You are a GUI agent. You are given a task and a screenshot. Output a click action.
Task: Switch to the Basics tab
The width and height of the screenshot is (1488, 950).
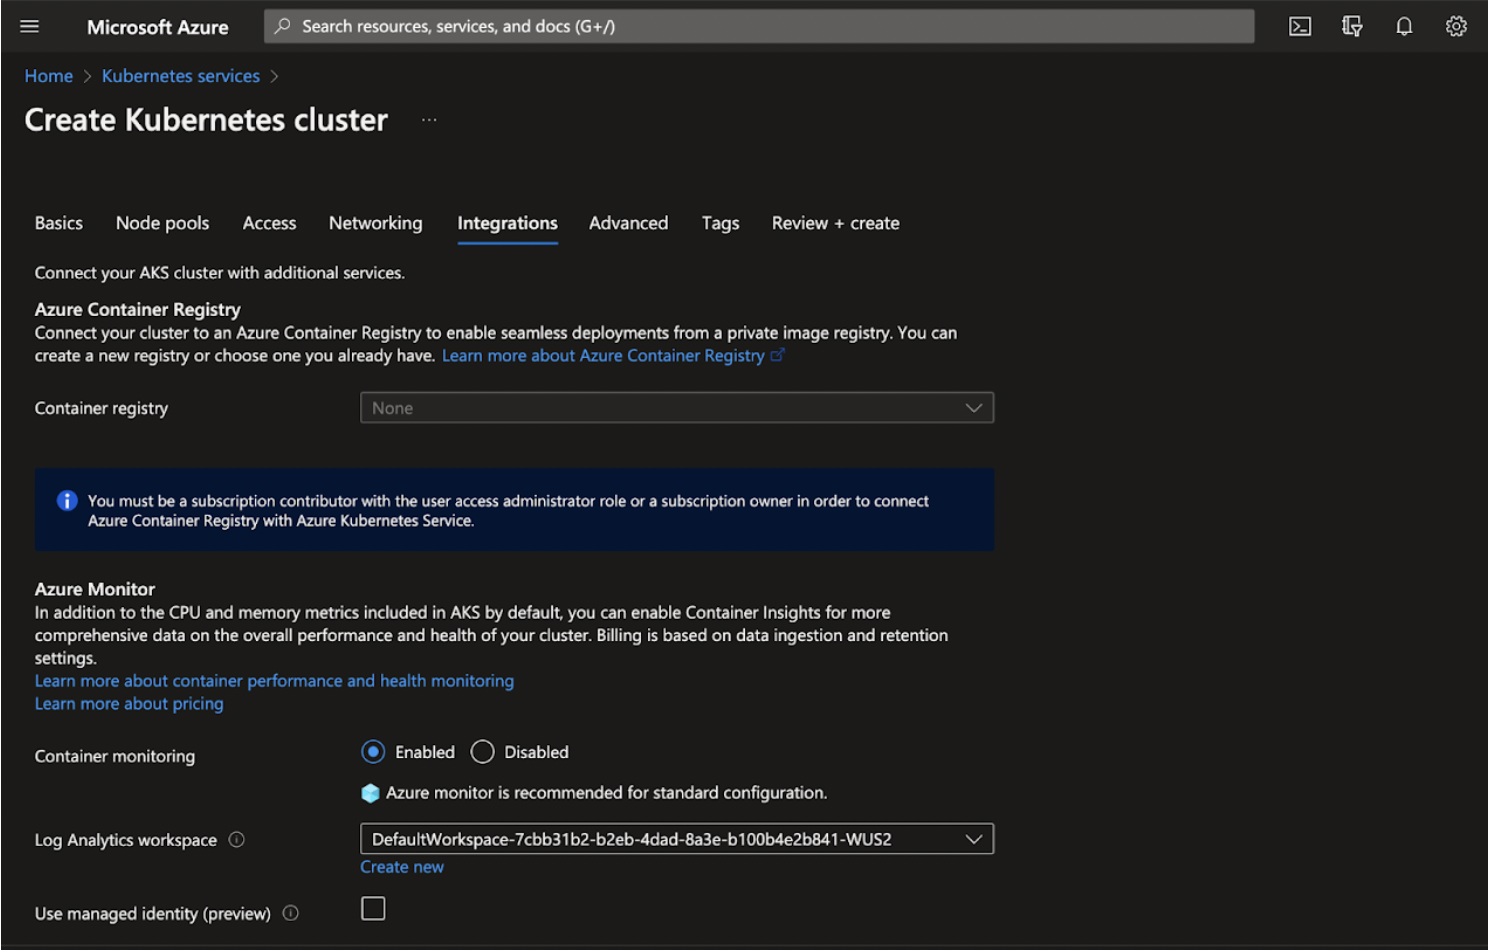coord(59,223)
